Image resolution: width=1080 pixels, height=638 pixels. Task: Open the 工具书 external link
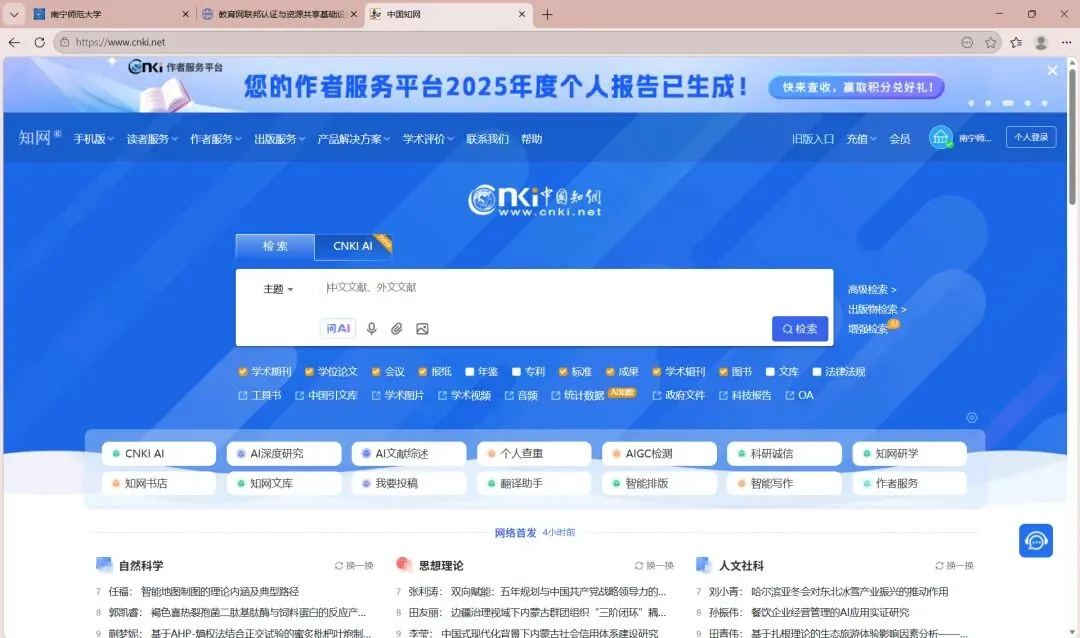[x=260, y=395]
